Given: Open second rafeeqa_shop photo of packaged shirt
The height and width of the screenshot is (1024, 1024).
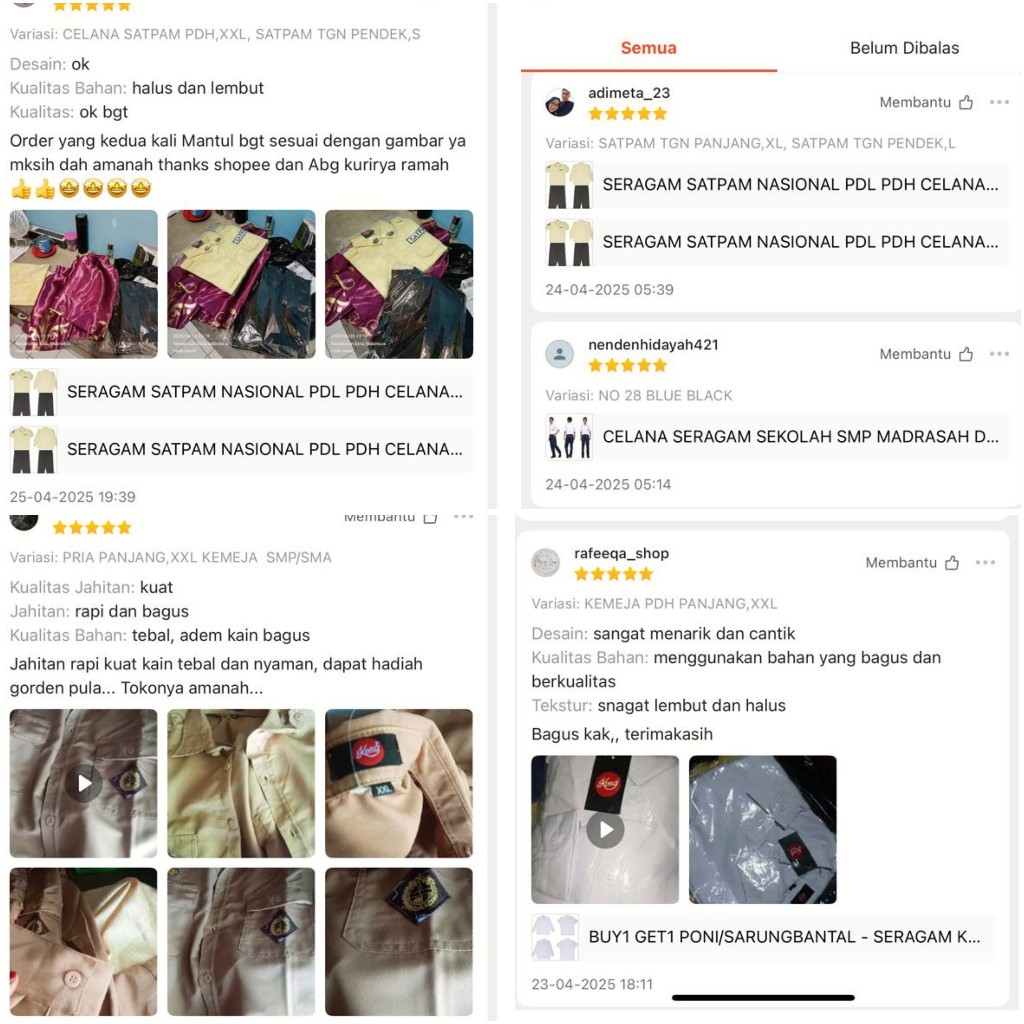Looking at the screenshot, I should coord(763,829).
